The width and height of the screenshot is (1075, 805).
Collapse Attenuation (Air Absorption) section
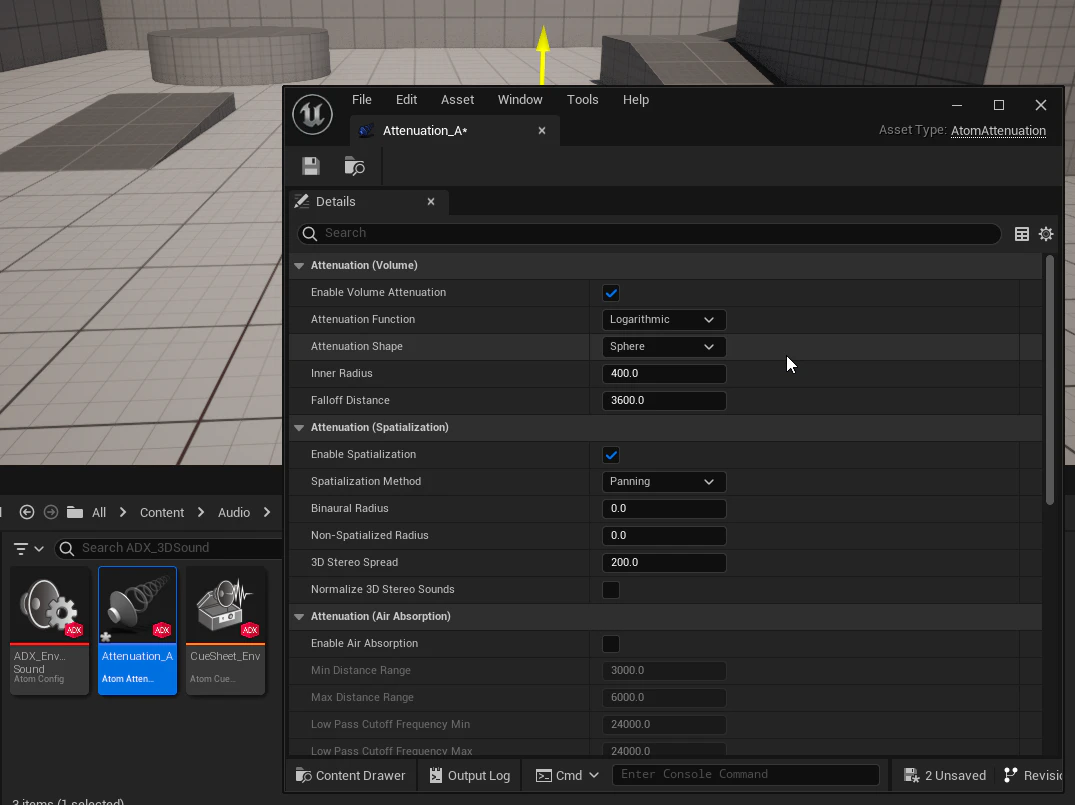[x=299, y=616]
